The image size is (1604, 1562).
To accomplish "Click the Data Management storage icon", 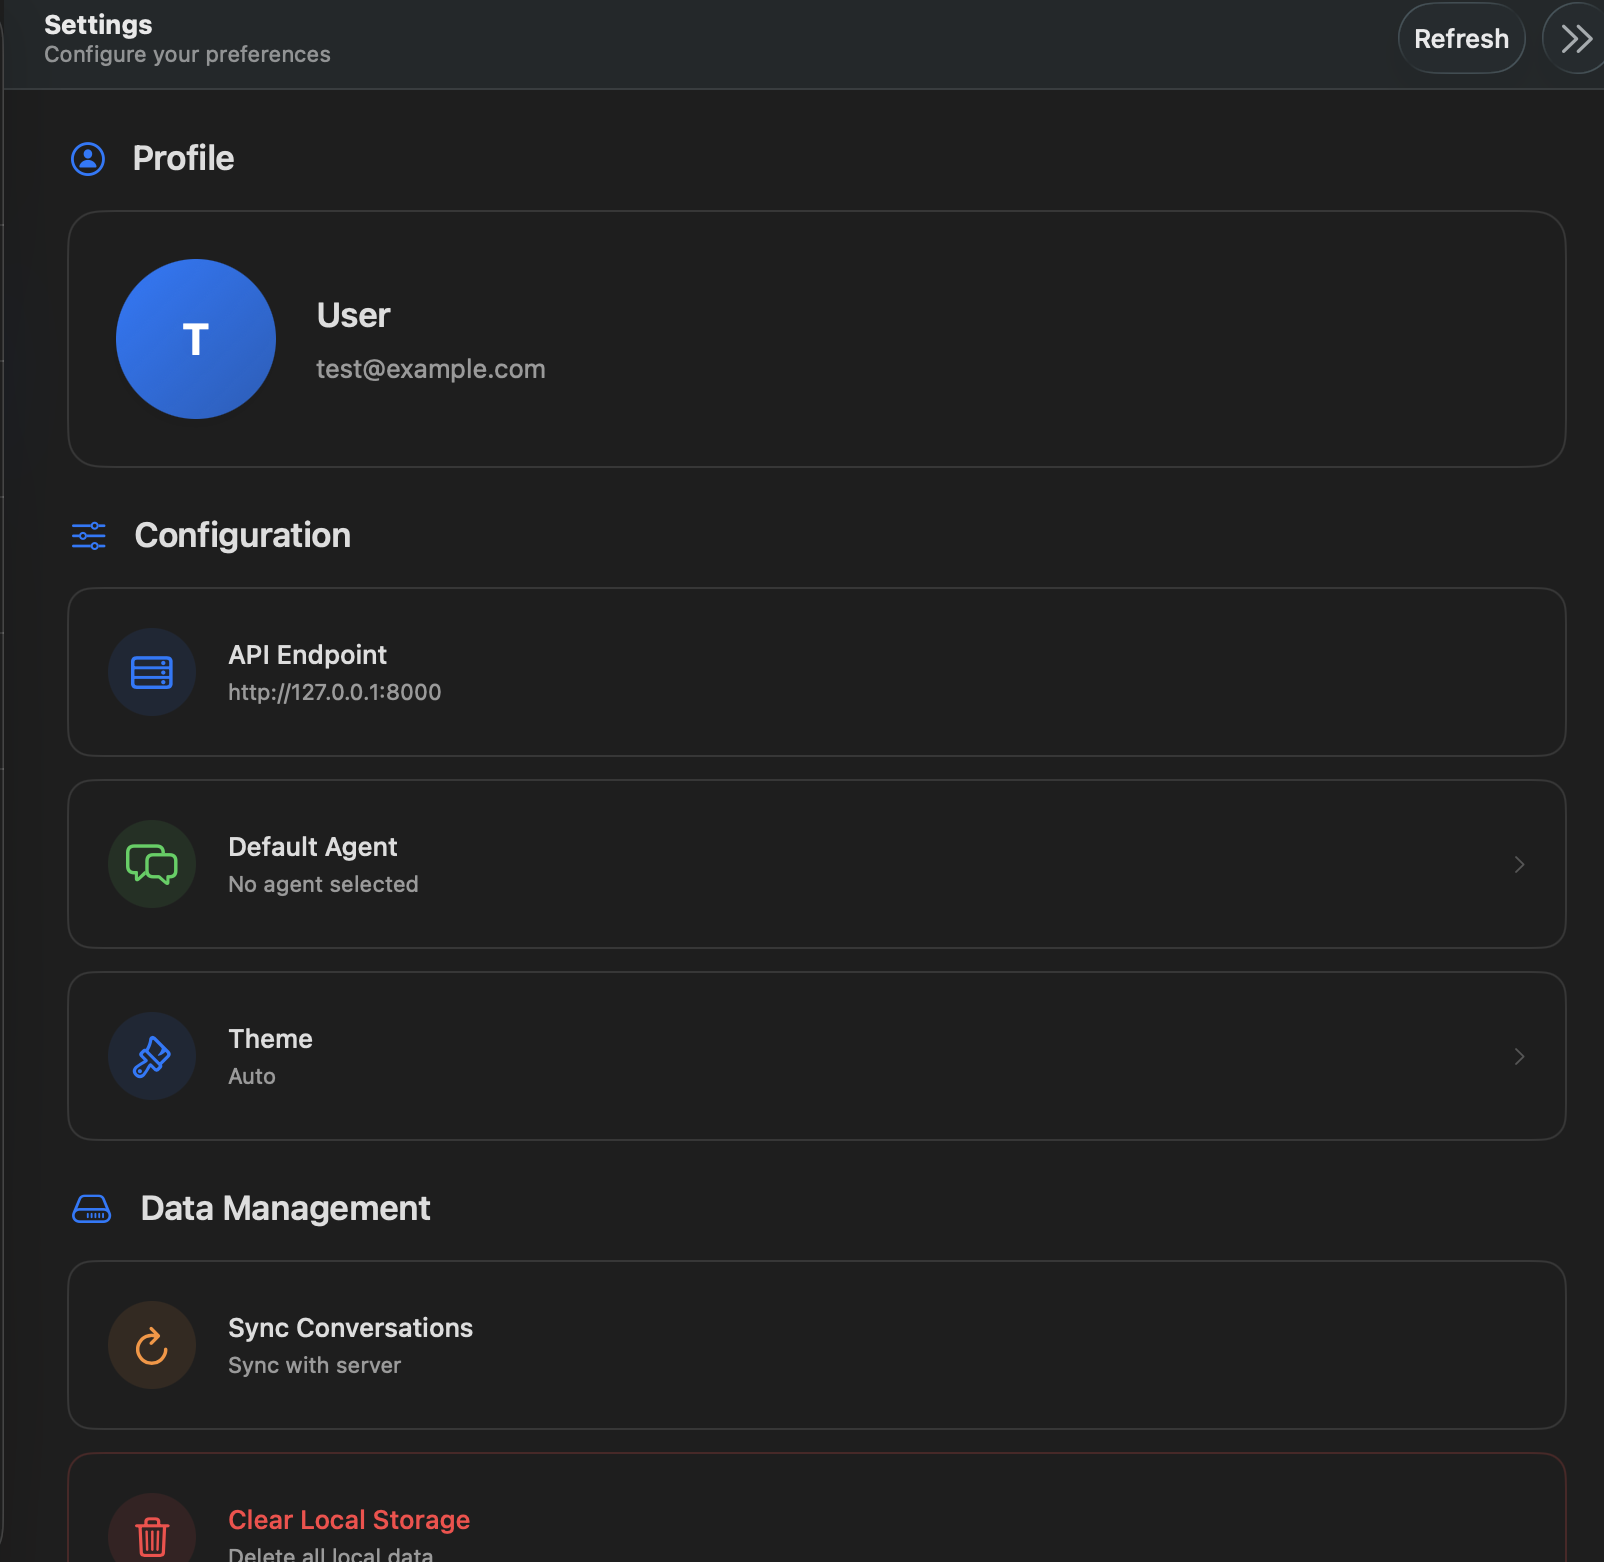I will point(91,1208).
